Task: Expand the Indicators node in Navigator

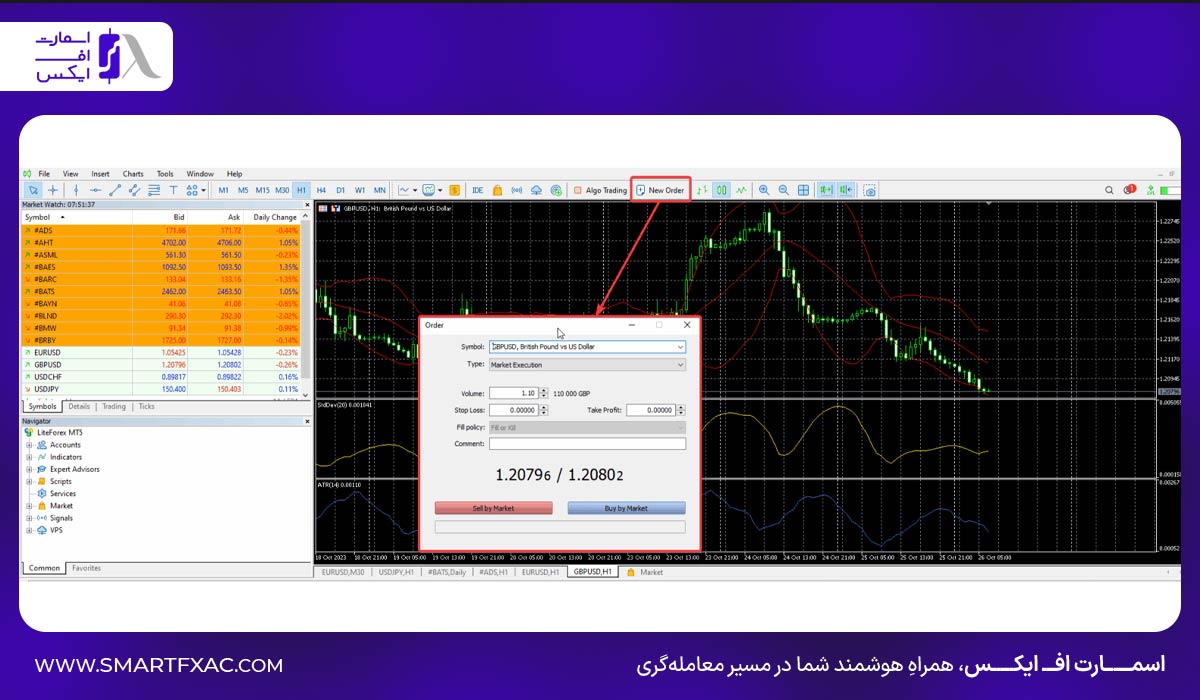Action: pos(29,457)
